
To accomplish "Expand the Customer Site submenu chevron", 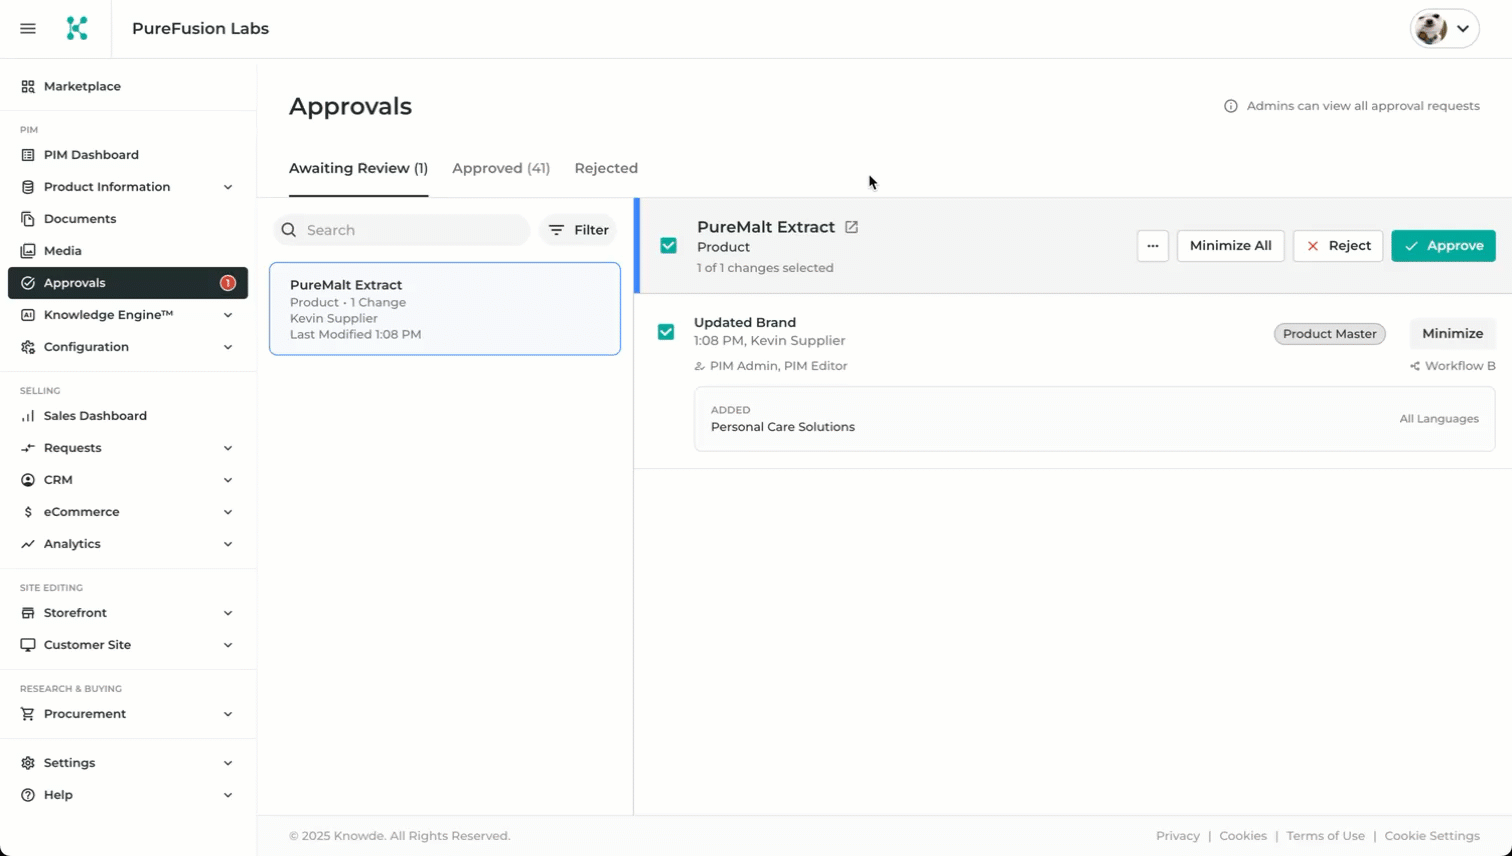I will [x=228, y=645].
